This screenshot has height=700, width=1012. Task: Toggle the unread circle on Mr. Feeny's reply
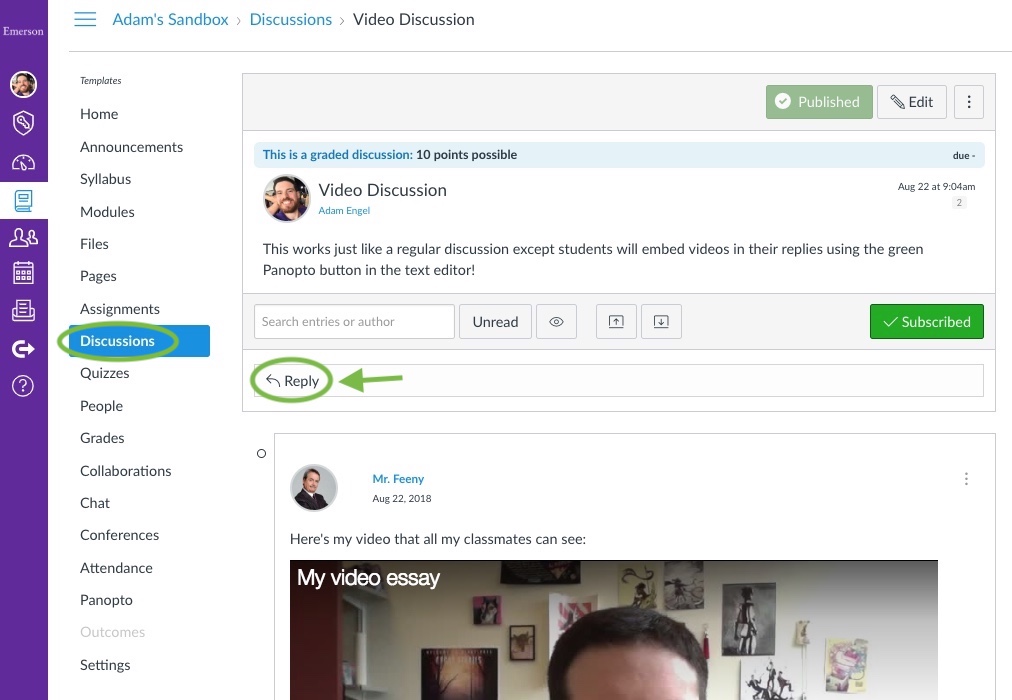[261, 454]
